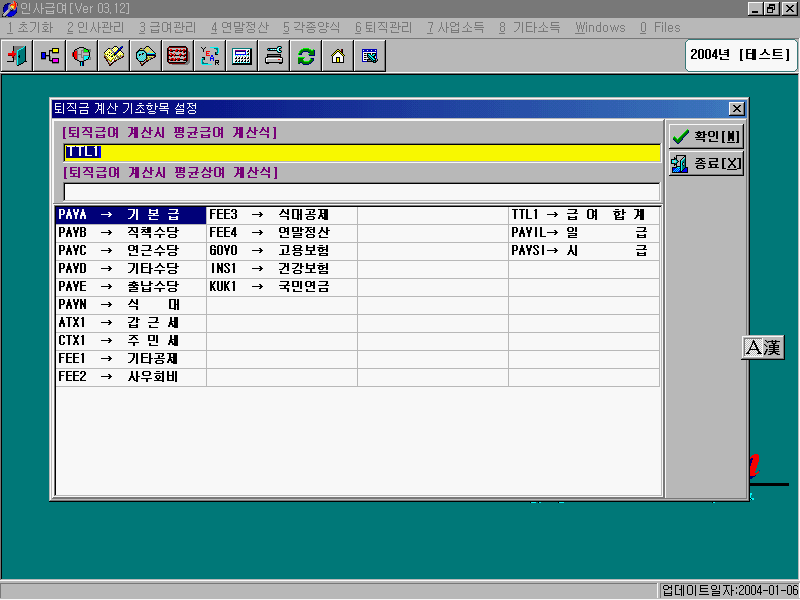The height and width of the screenshot is (600, 800).
Task: Select the KUK1 국민연금 item
Action: pyautogui.click(x=281, y=287)
